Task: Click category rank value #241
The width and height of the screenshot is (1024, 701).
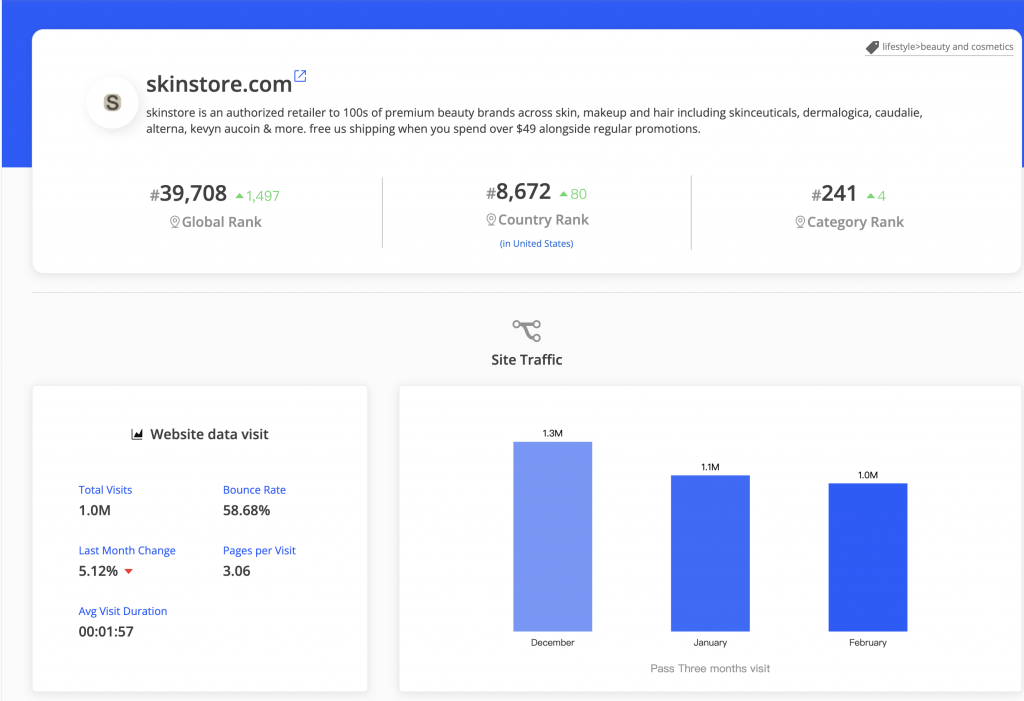Action: [x=833, y=193]
